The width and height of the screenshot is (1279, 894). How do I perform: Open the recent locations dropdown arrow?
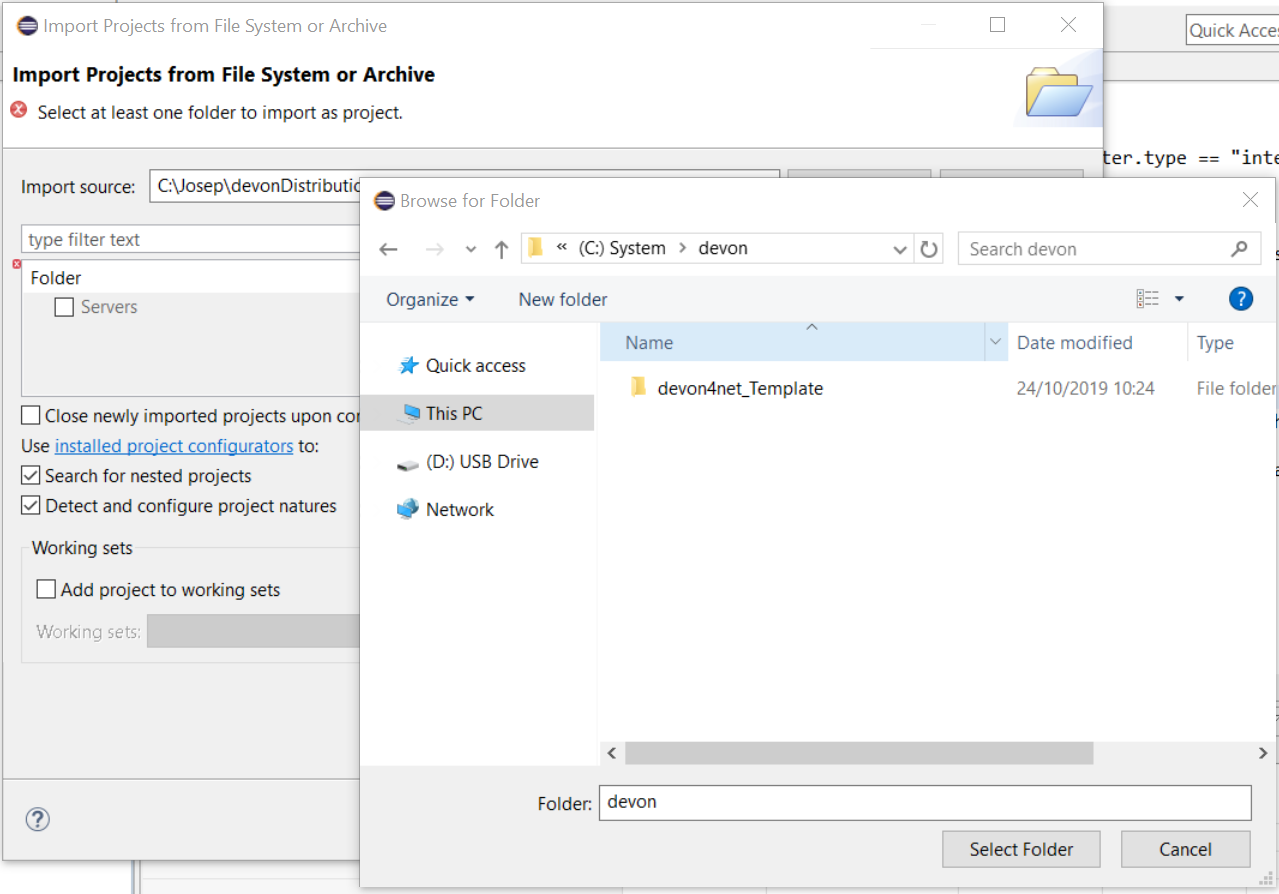pos(471,250)
